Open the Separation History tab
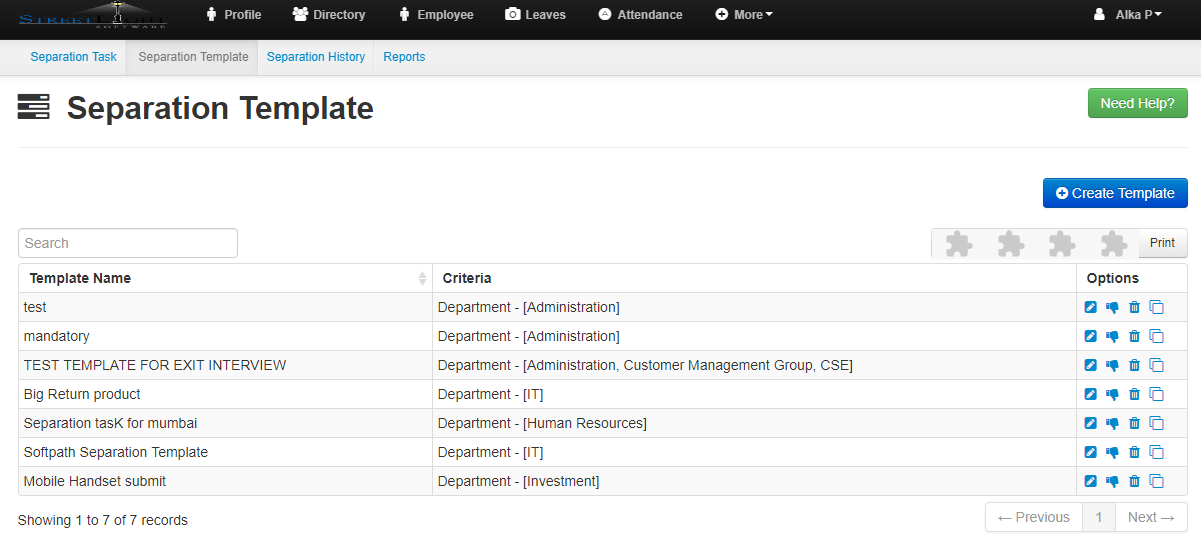Image resolution: width=1201 pixels, height=539 pixels. click(316, 57)
